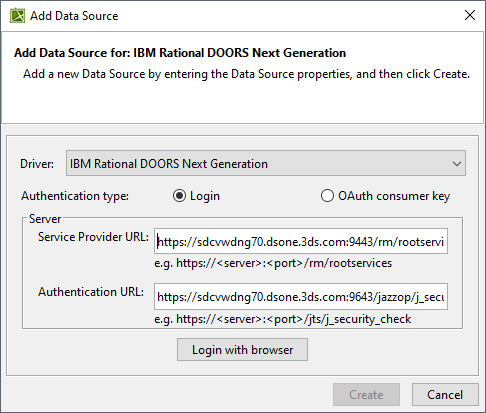Viewport: 486px width, 413px height.
Task: Click the Authentication URL: label
Action: (91, 292)
